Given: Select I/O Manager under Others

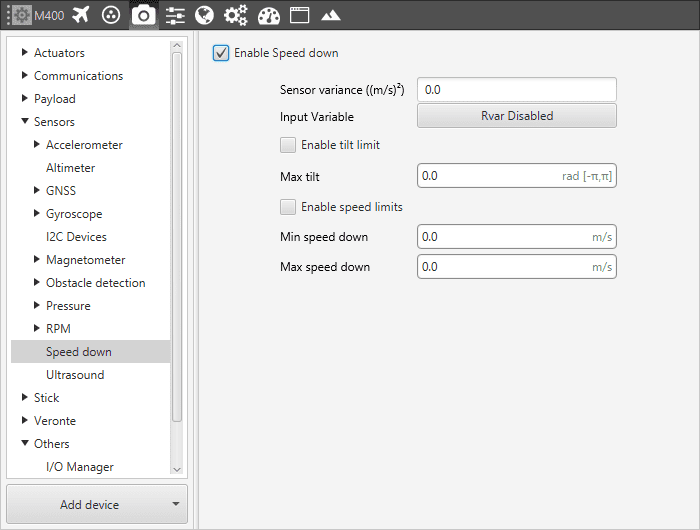Looking at the screenshot, I should pyautogui.click(x=80, y=467).
